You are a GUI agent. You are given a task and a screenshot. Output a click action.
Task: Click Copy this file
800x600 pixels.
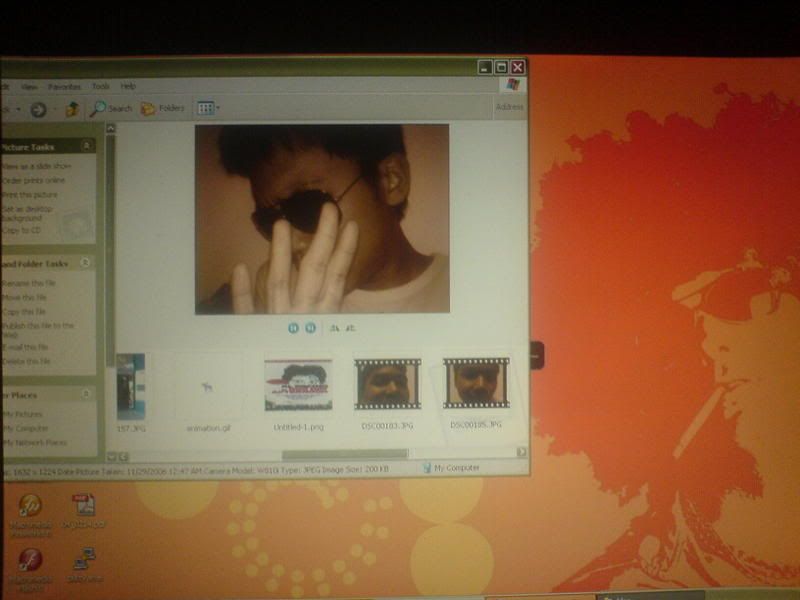point(24,312)
